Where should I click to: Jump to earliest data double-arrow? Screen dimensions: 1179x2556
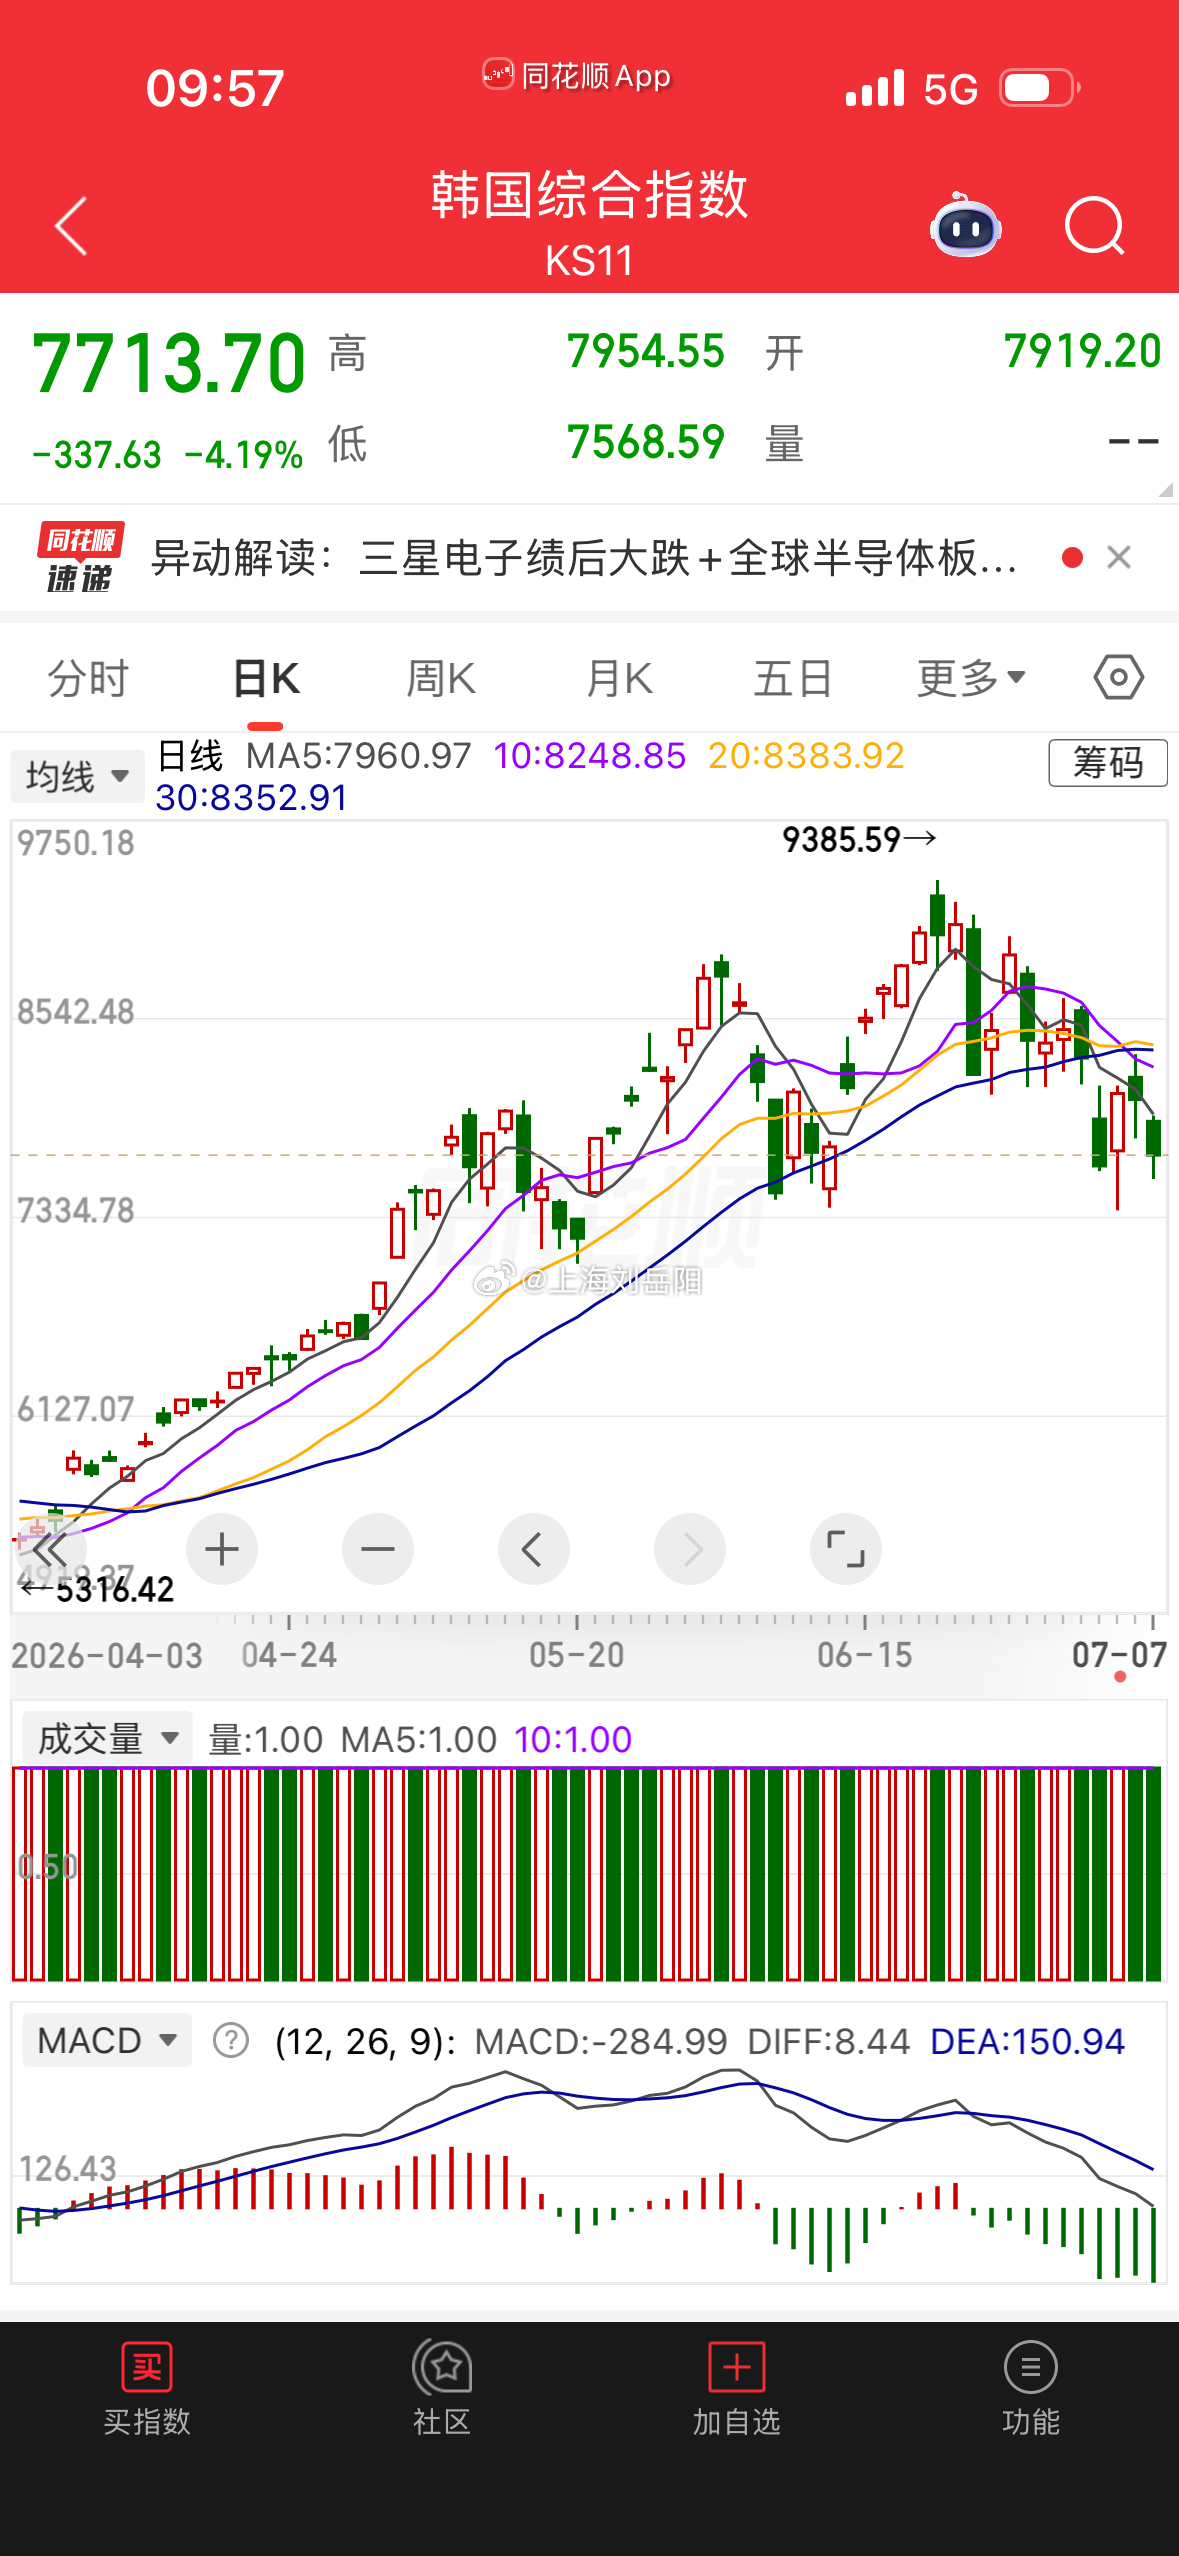(x=50, y=1549)
